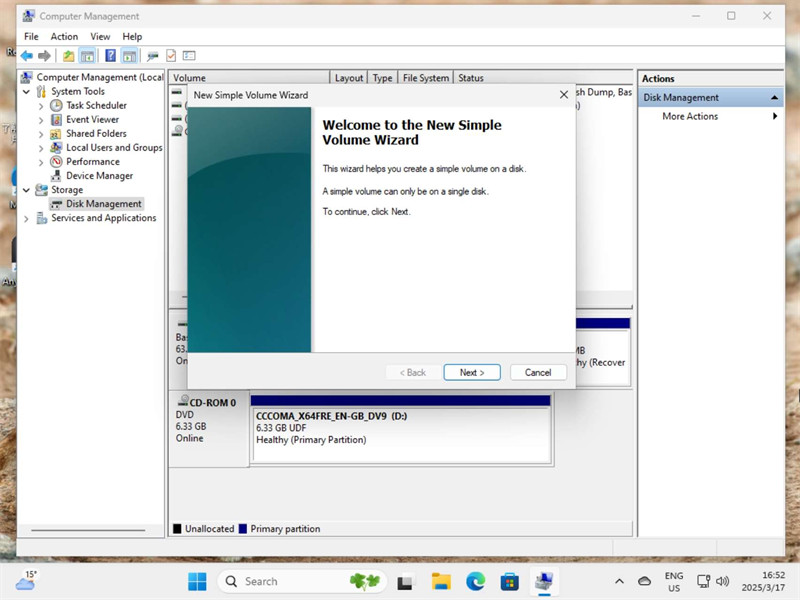
Task: Click the ENG US language indicator
Action: [x=674, y=582]
